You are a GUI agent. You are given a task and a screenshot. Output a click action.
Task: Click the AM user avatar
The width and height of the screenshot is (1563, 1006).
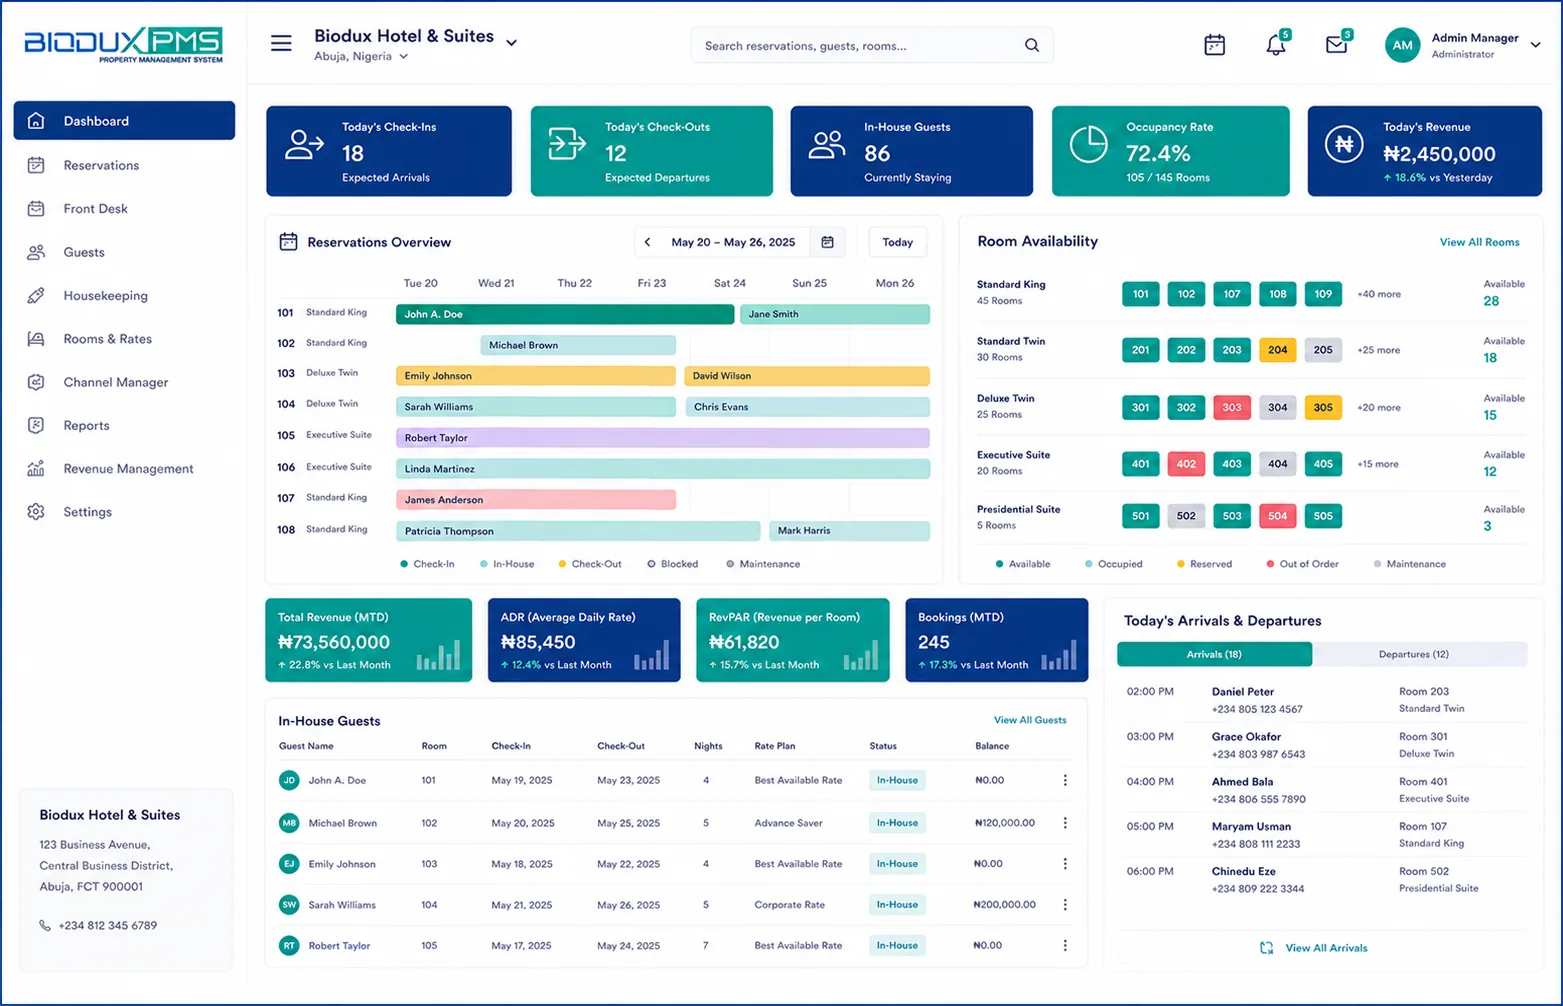pos(1402,45)
